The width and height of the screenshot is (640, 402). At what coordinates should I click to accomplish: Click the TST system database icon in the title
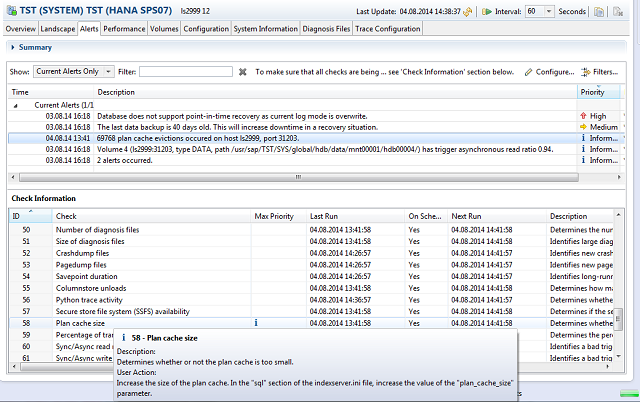point(12,11)
